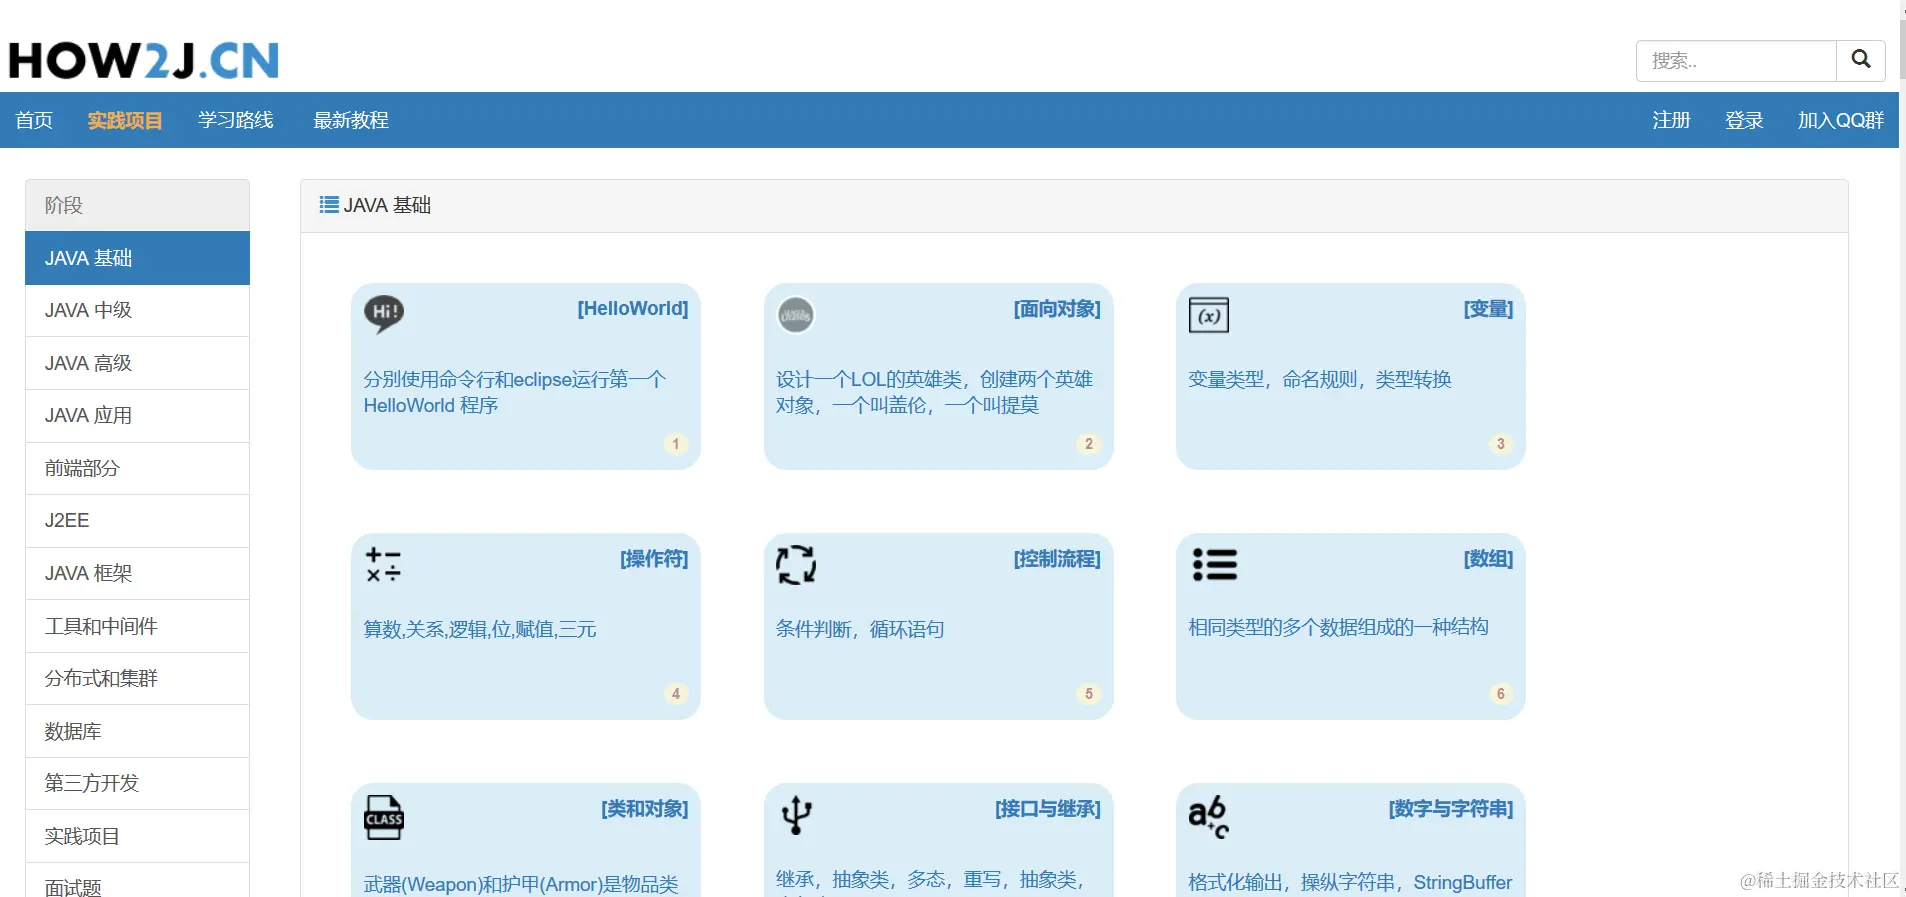Click the search magnifier button
The image size is (1906, 897).
(x=1861, y=60)
